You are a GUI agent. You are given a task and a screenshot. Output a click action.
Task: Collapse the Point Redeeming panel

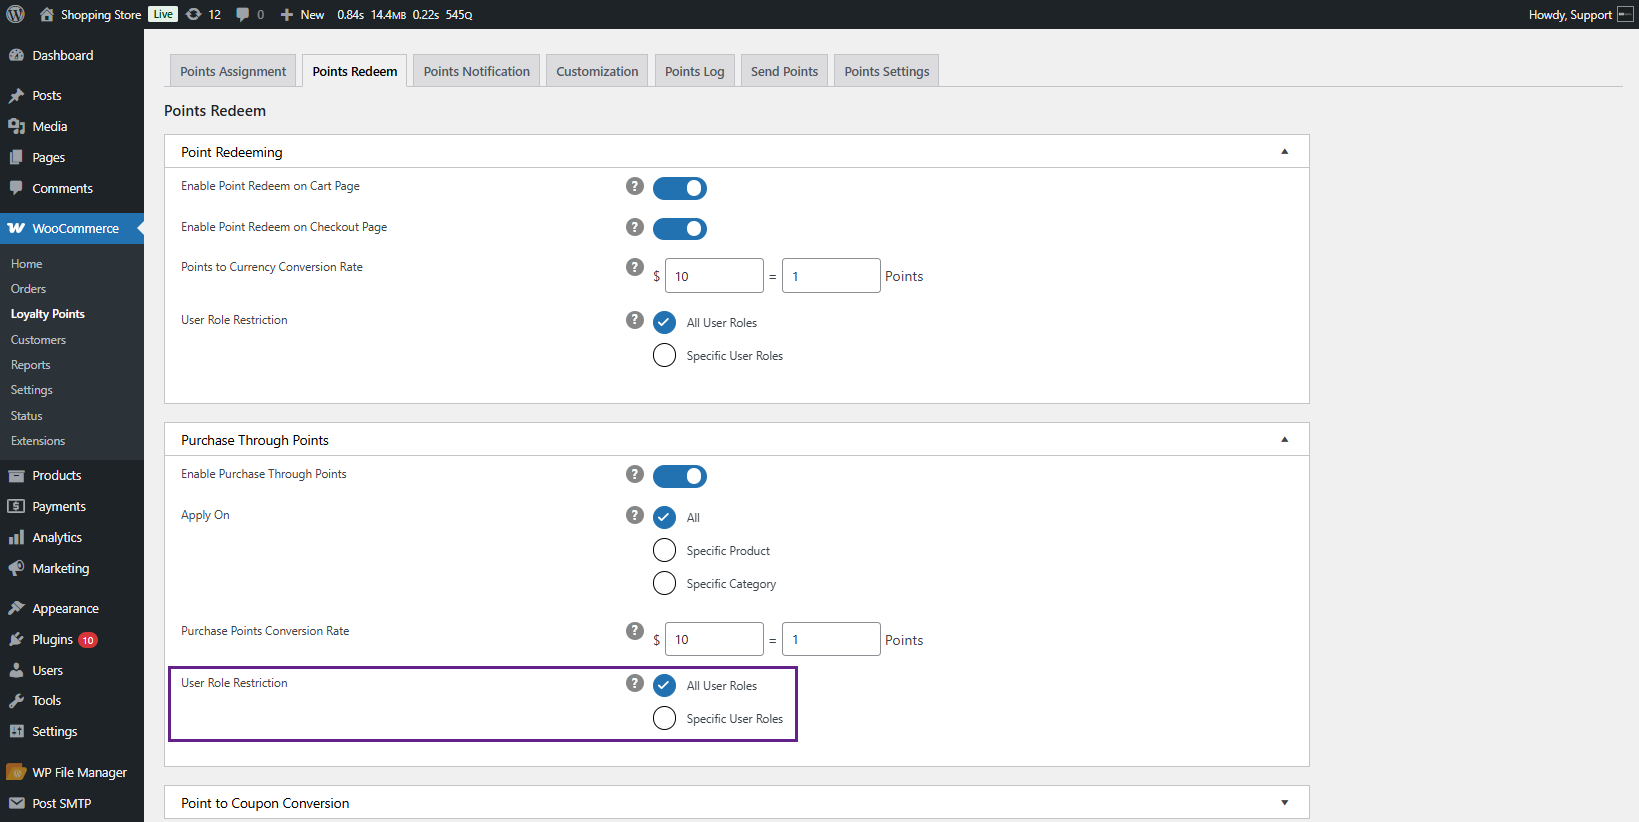tap(1285, 152)
